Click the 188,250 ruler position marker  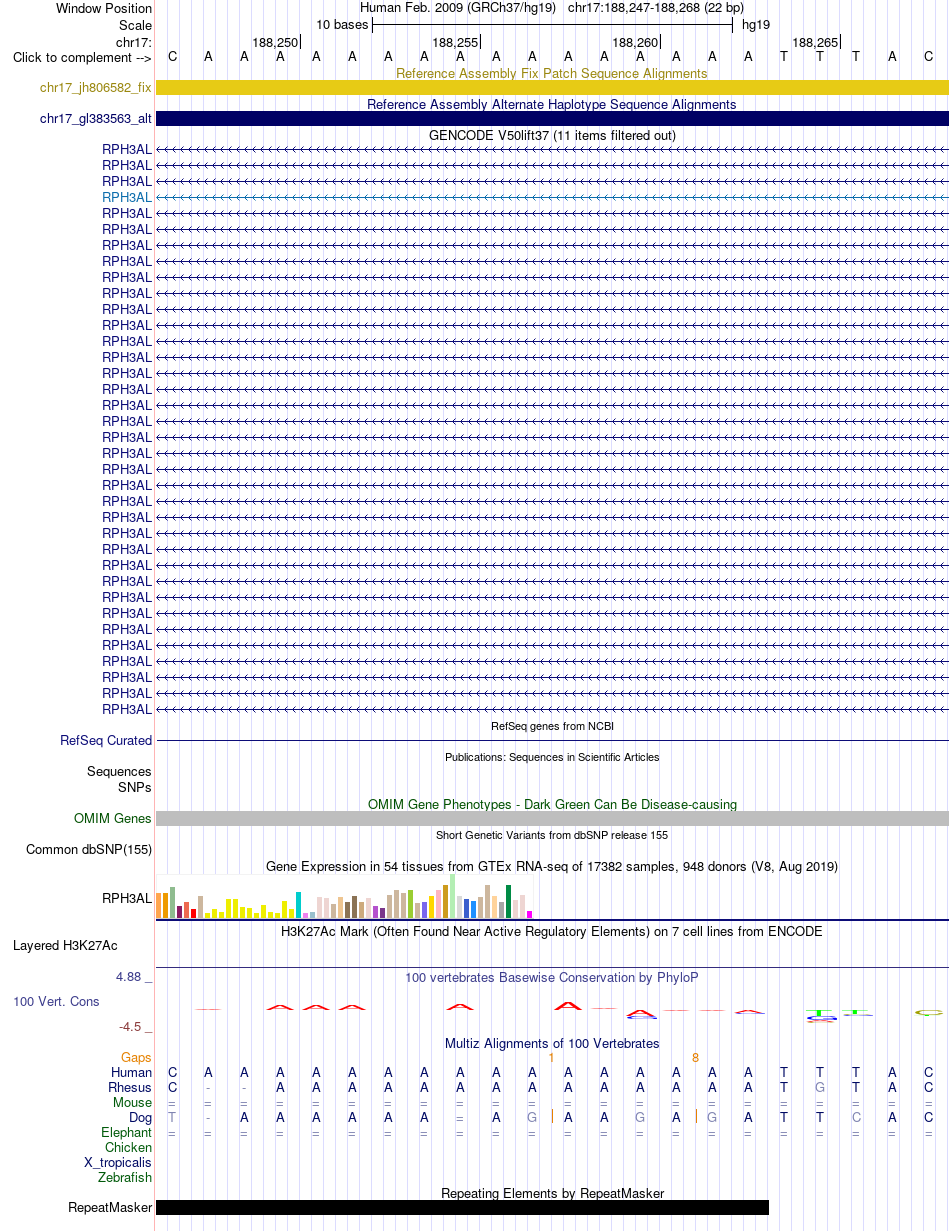tap(275, 42)
